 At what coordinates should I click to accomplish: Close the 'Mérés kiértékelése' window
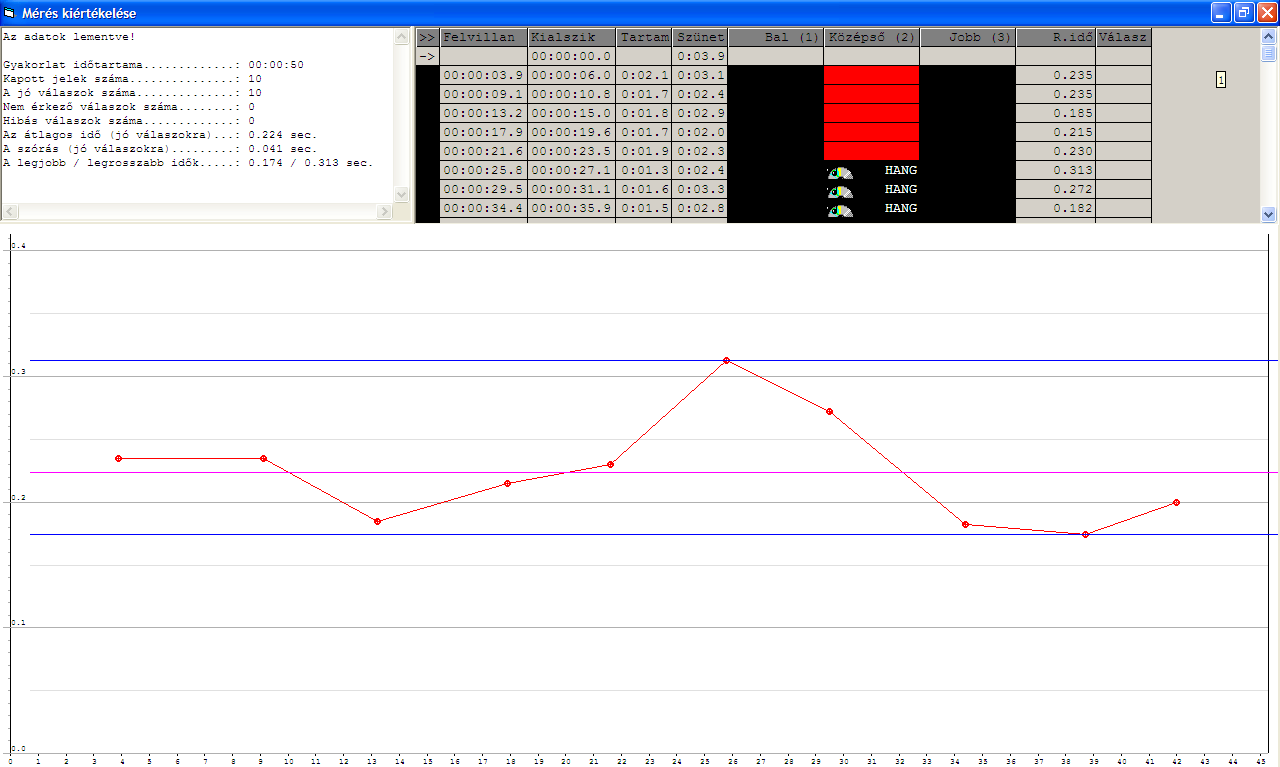click(1267, 13)
